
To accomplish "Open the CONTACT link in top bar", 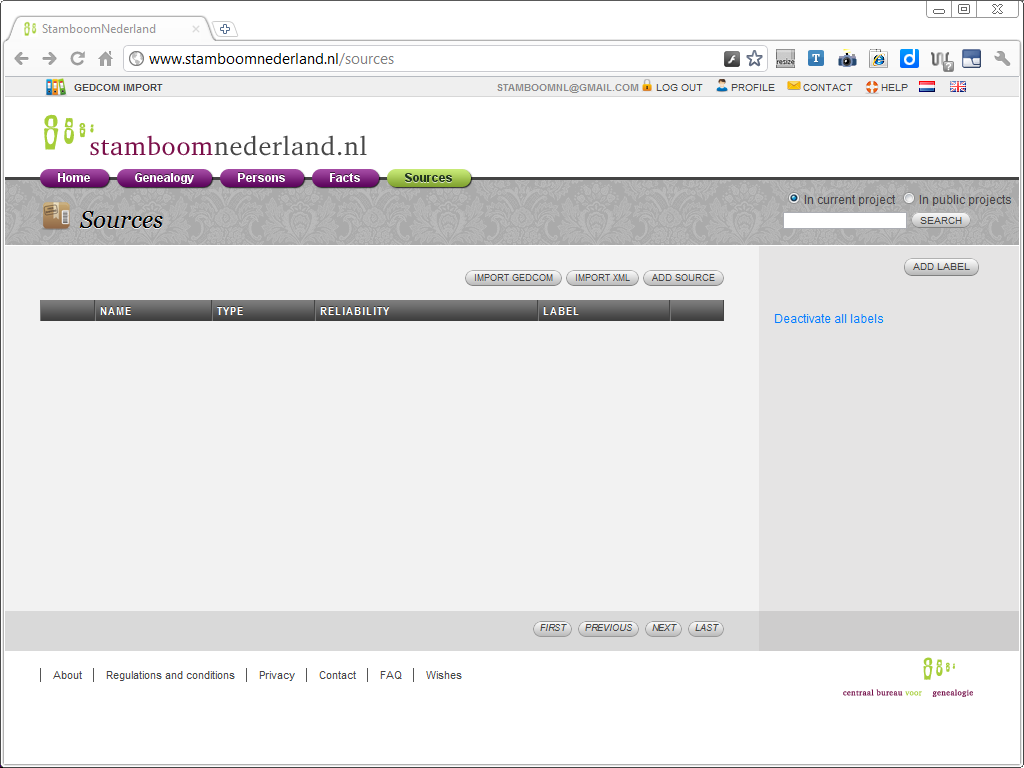I will [827, 88].
